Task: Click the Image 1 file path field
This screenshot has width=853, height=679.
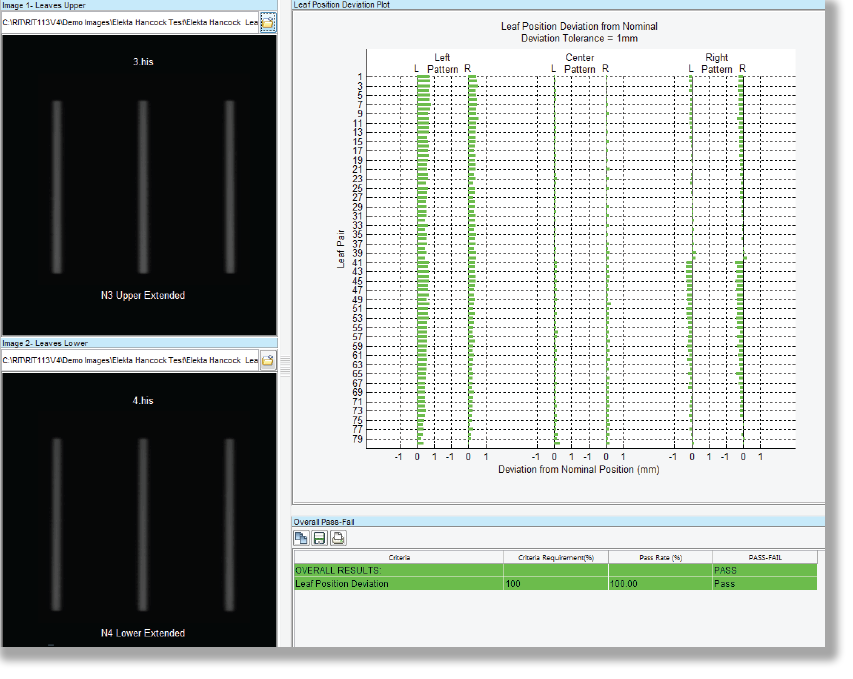Action: 130,22
